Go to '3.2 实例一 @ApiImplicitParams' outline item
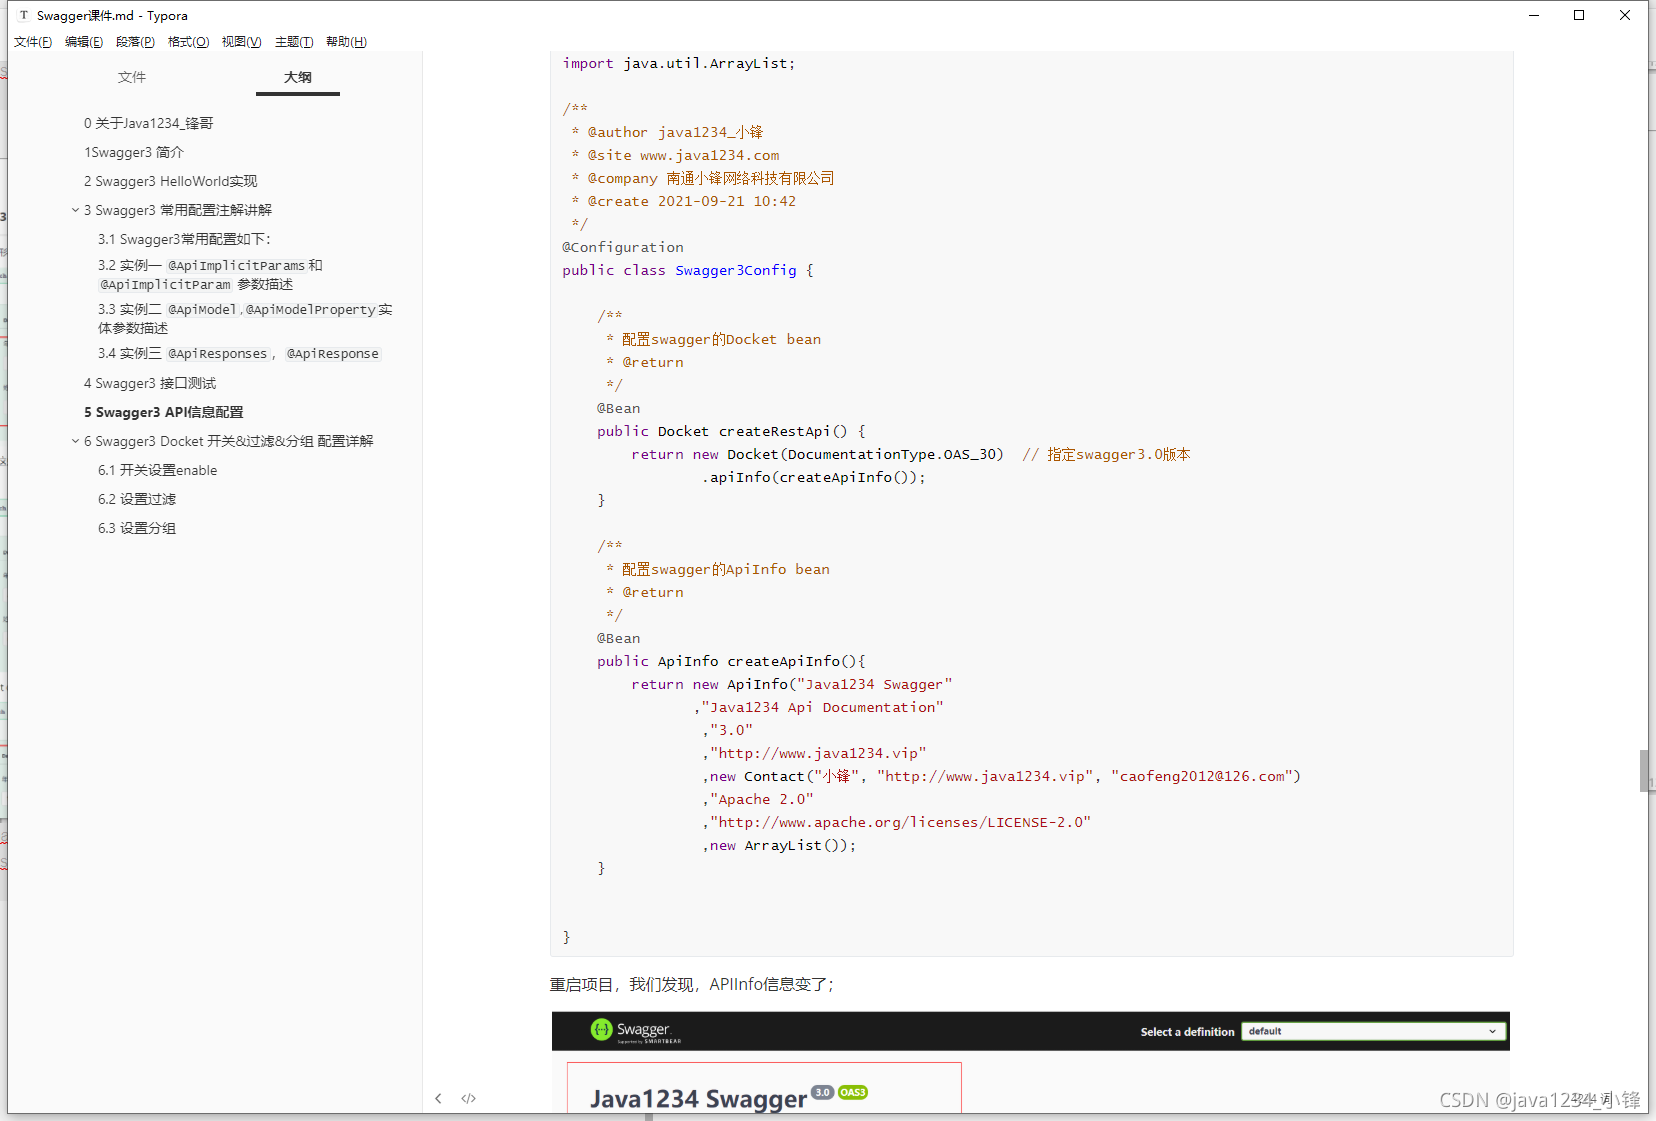Viewport: 1656px width, 1121px height. (x=210, y=275)
